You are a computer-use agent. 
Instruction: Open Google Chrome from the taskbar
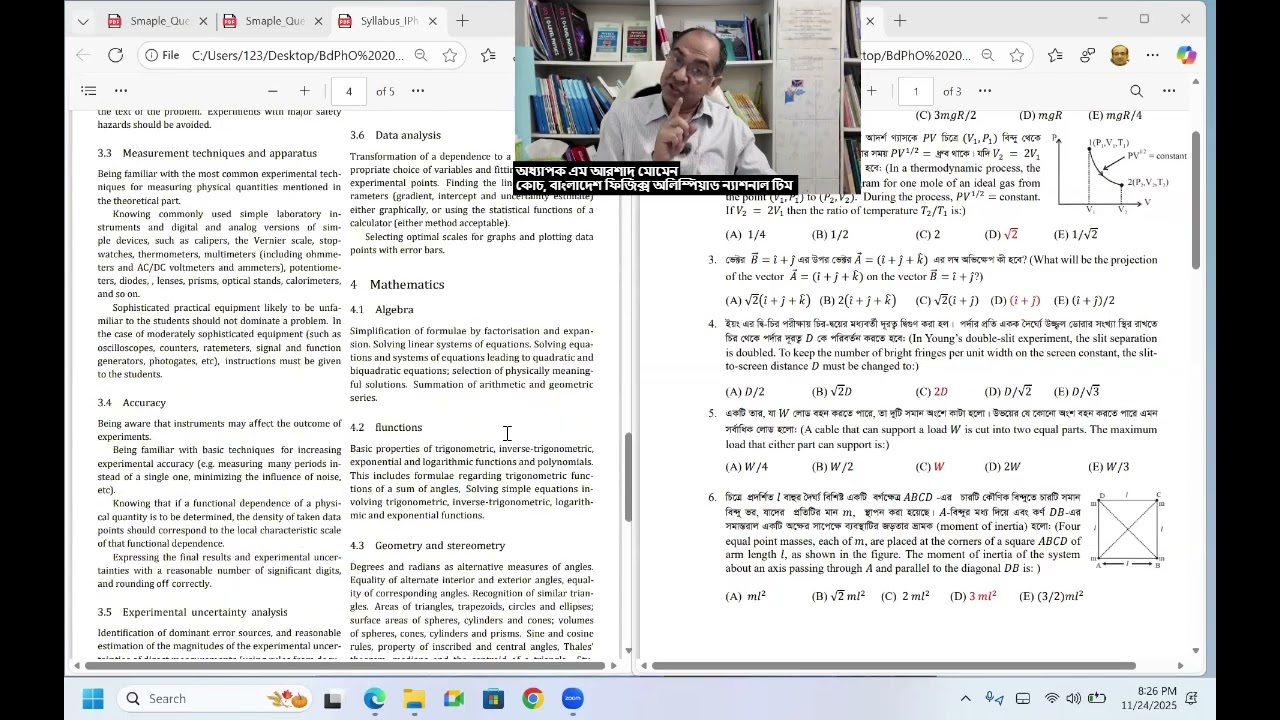[533, 699]
